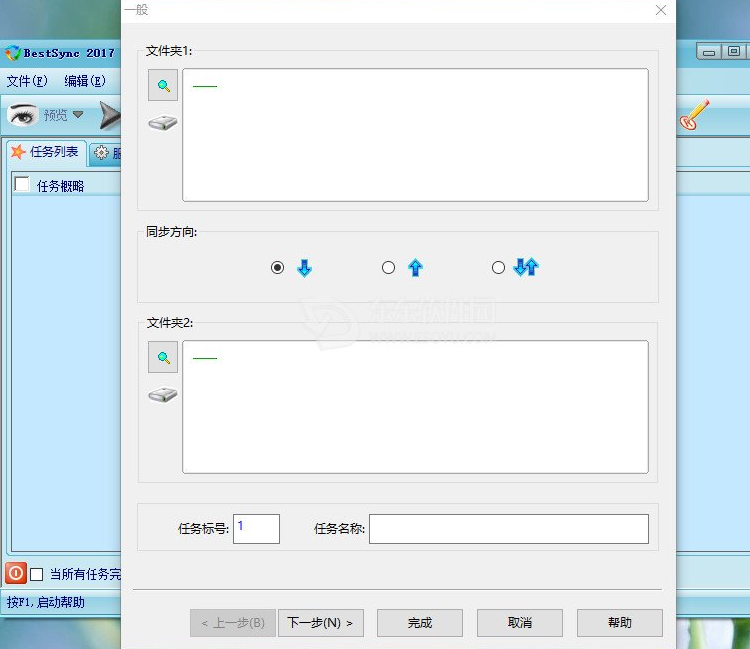Click the 按F1,启动帮助 status bar text
750x649 pixels.
tap(45, 602)
